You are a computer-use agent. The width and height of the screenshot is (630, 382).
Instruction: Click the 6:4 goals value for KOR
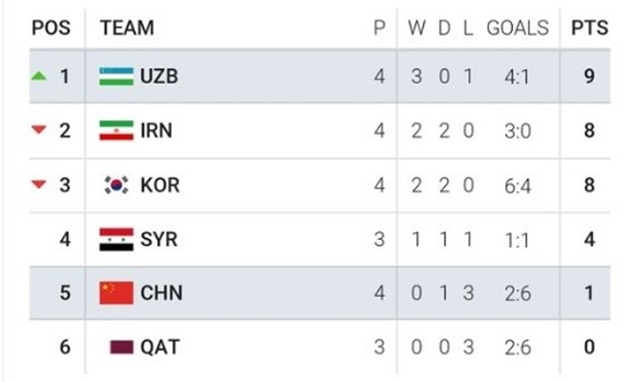518,186
